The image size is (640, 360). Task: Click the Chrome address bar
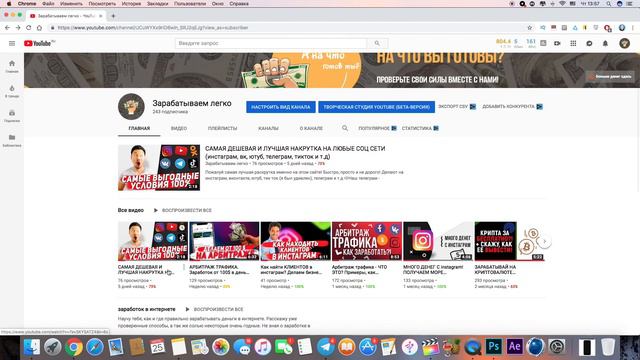click(286, 28)
